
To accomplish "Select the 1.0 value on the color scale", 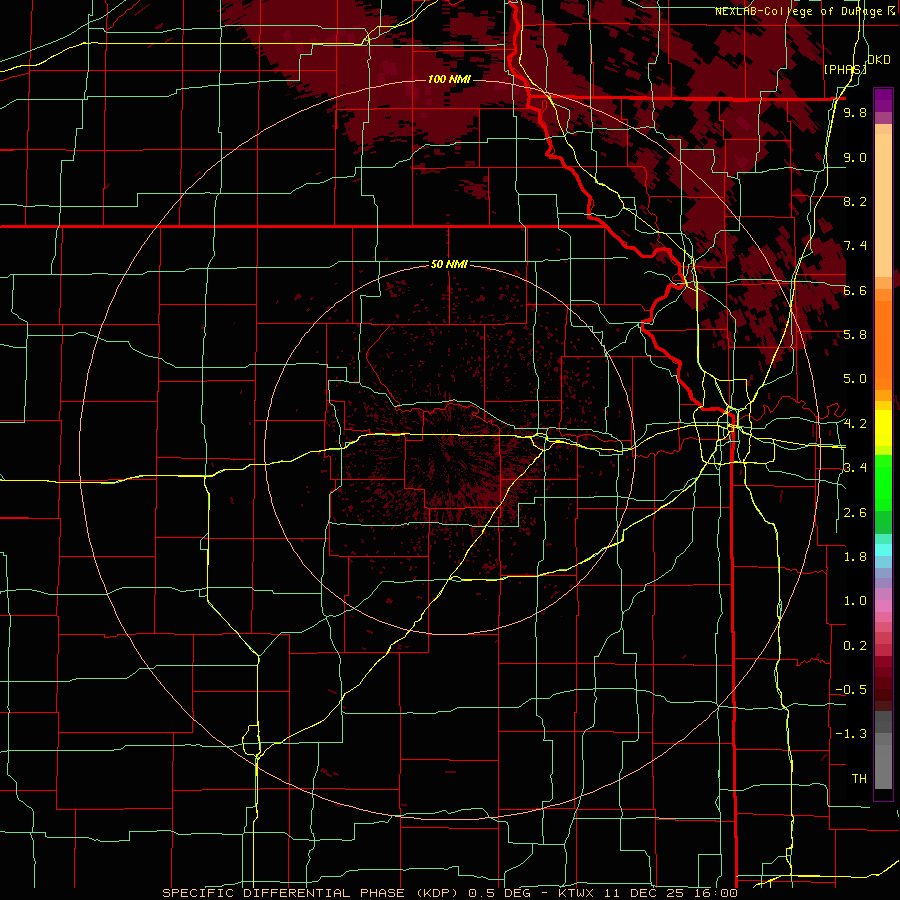I will tap(855, 601).
